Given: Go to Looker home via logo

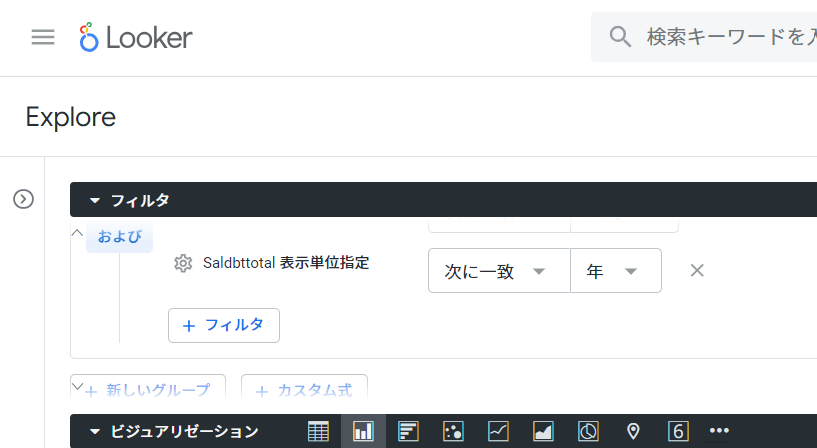Looking at the screenshot, I should 136,38.
